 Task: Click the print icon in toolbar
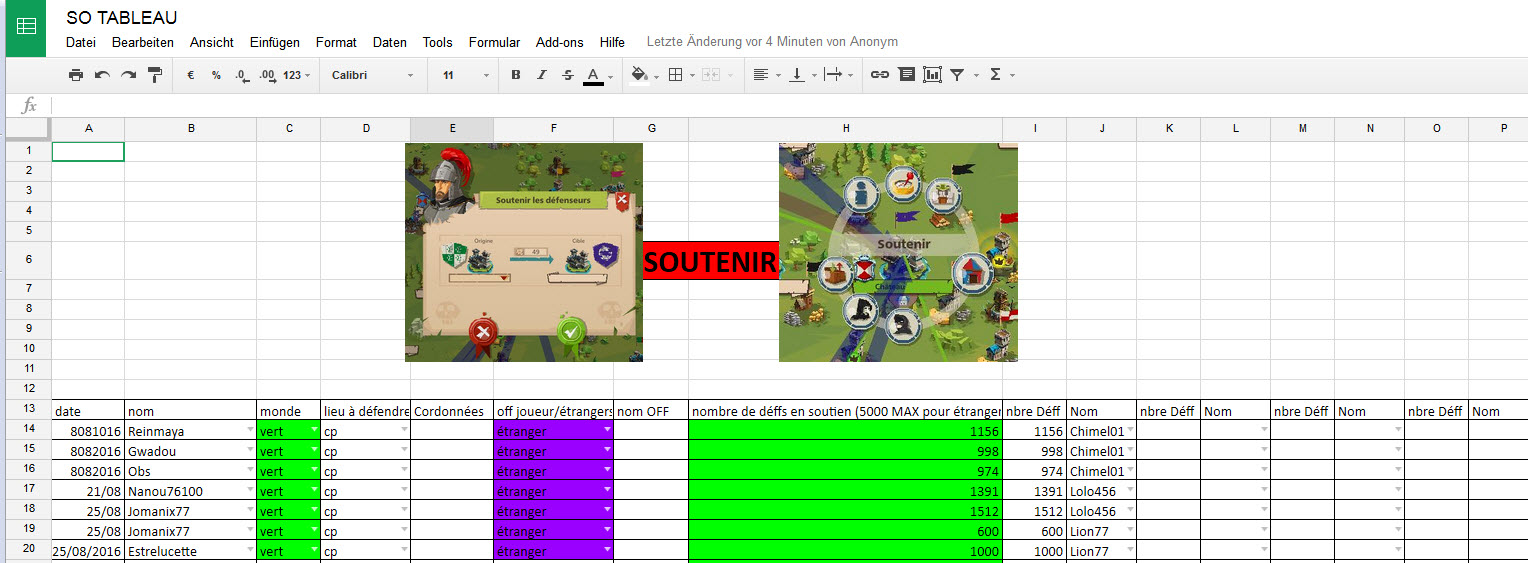(x=76, y=75)
